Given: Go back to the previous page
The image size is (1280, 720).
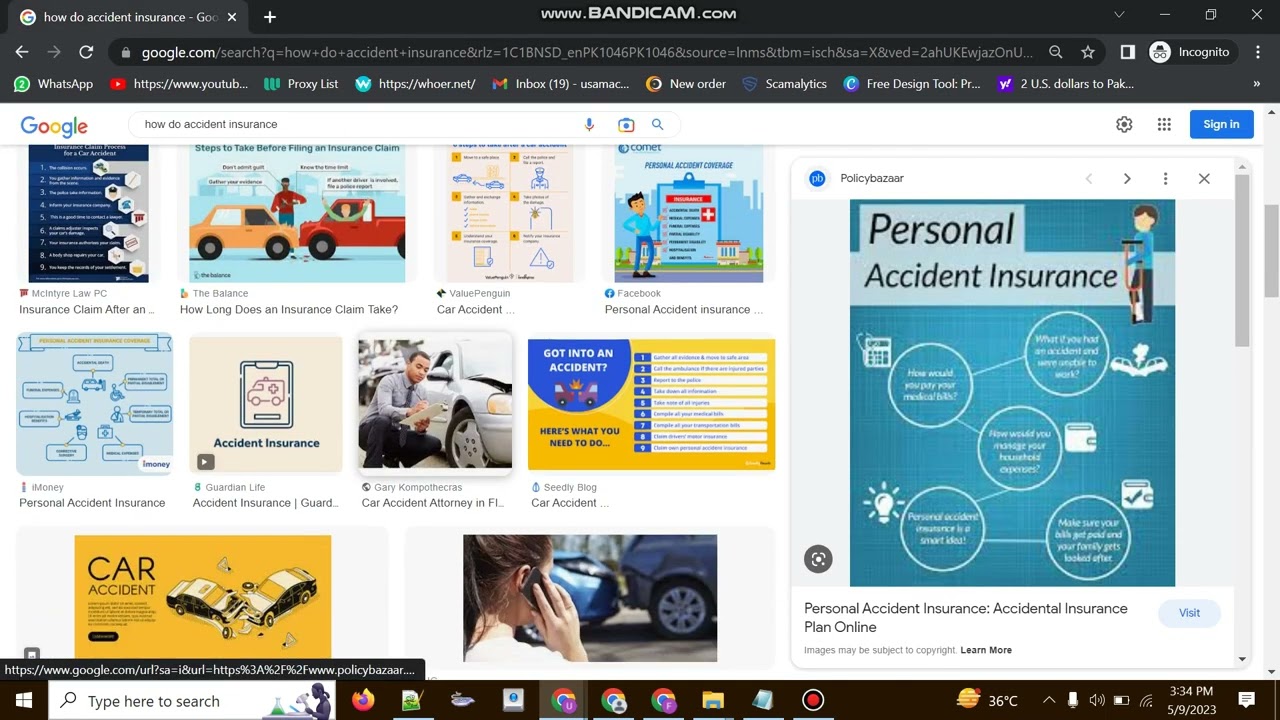Looking at the screenshot, I should click(22, 52).
